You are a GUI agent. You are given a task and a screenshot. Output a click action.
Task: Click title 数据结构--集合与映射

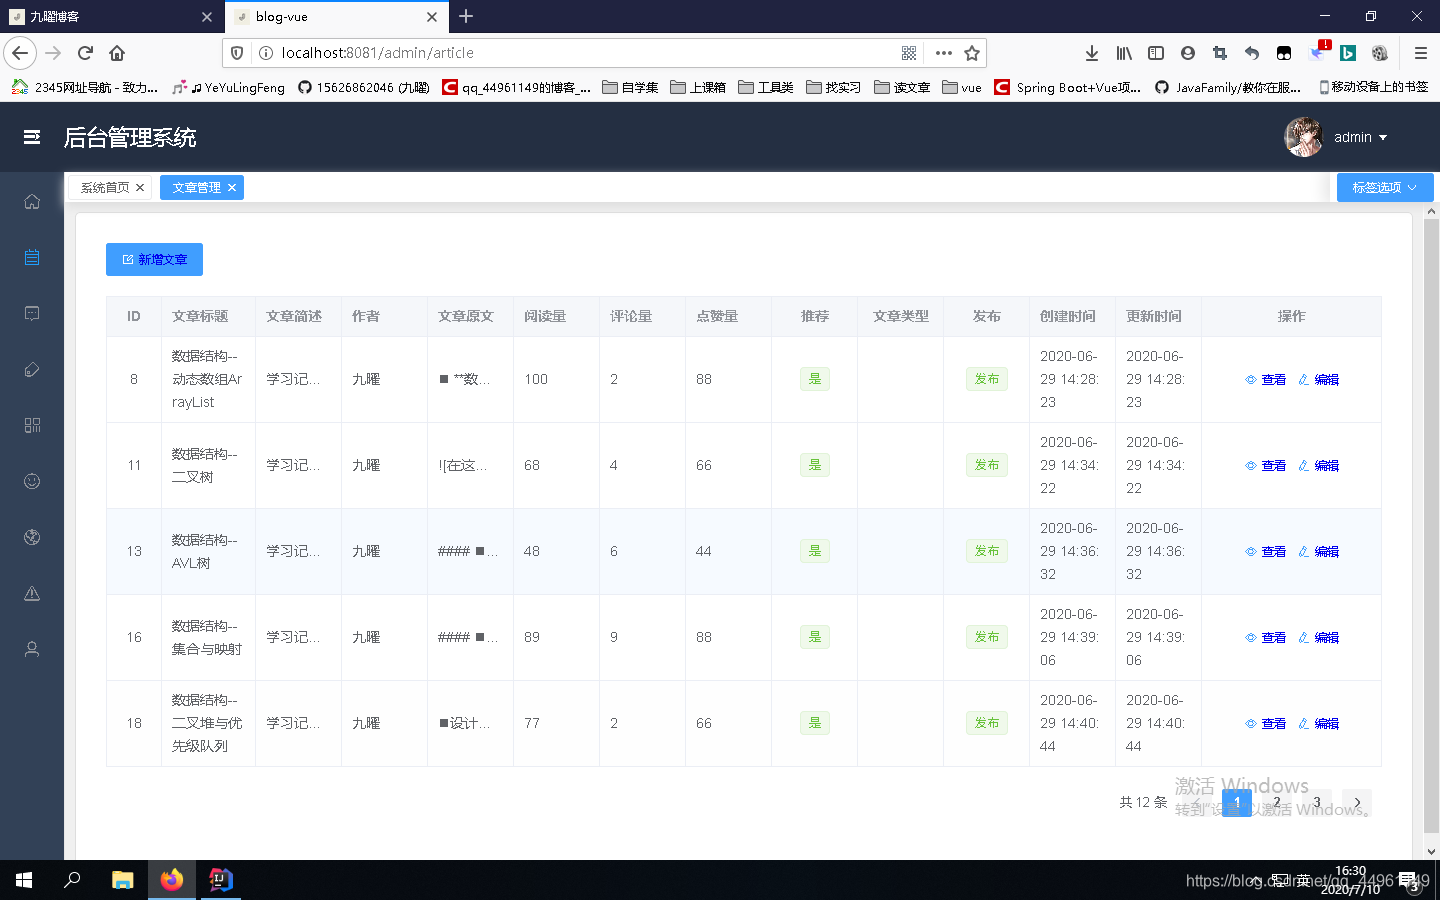207,637
